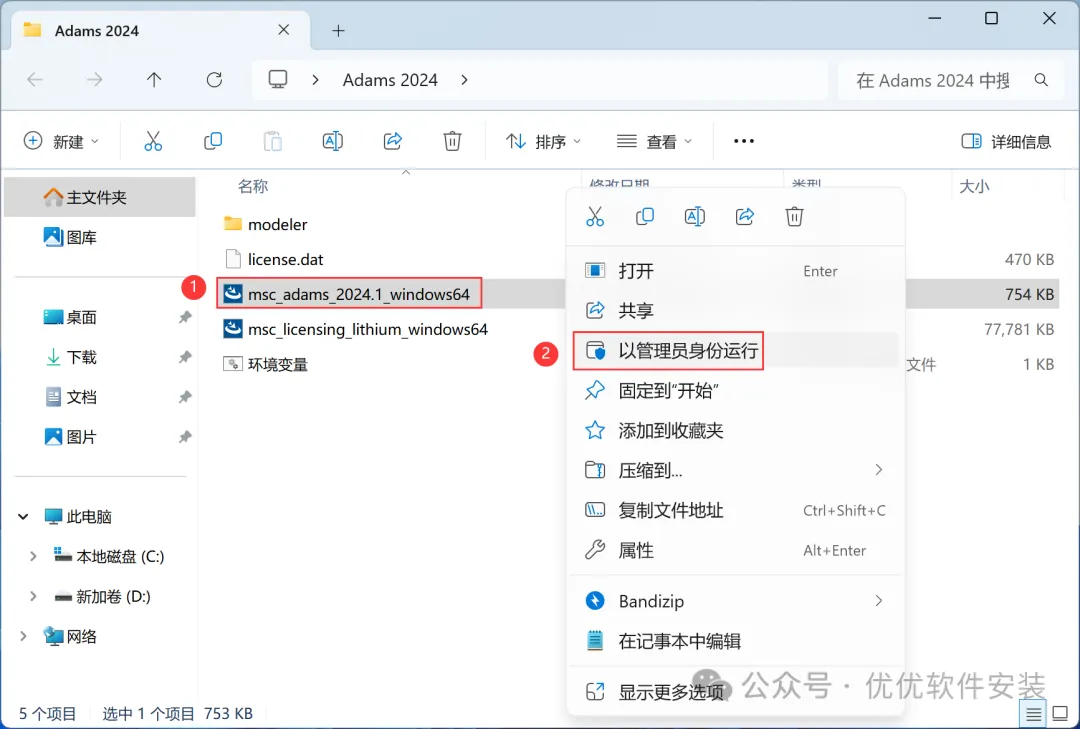The height and width of the screenshot is (729, 1080).
Task: Unpin 下载 from quick access
Action: pos(185,357)
